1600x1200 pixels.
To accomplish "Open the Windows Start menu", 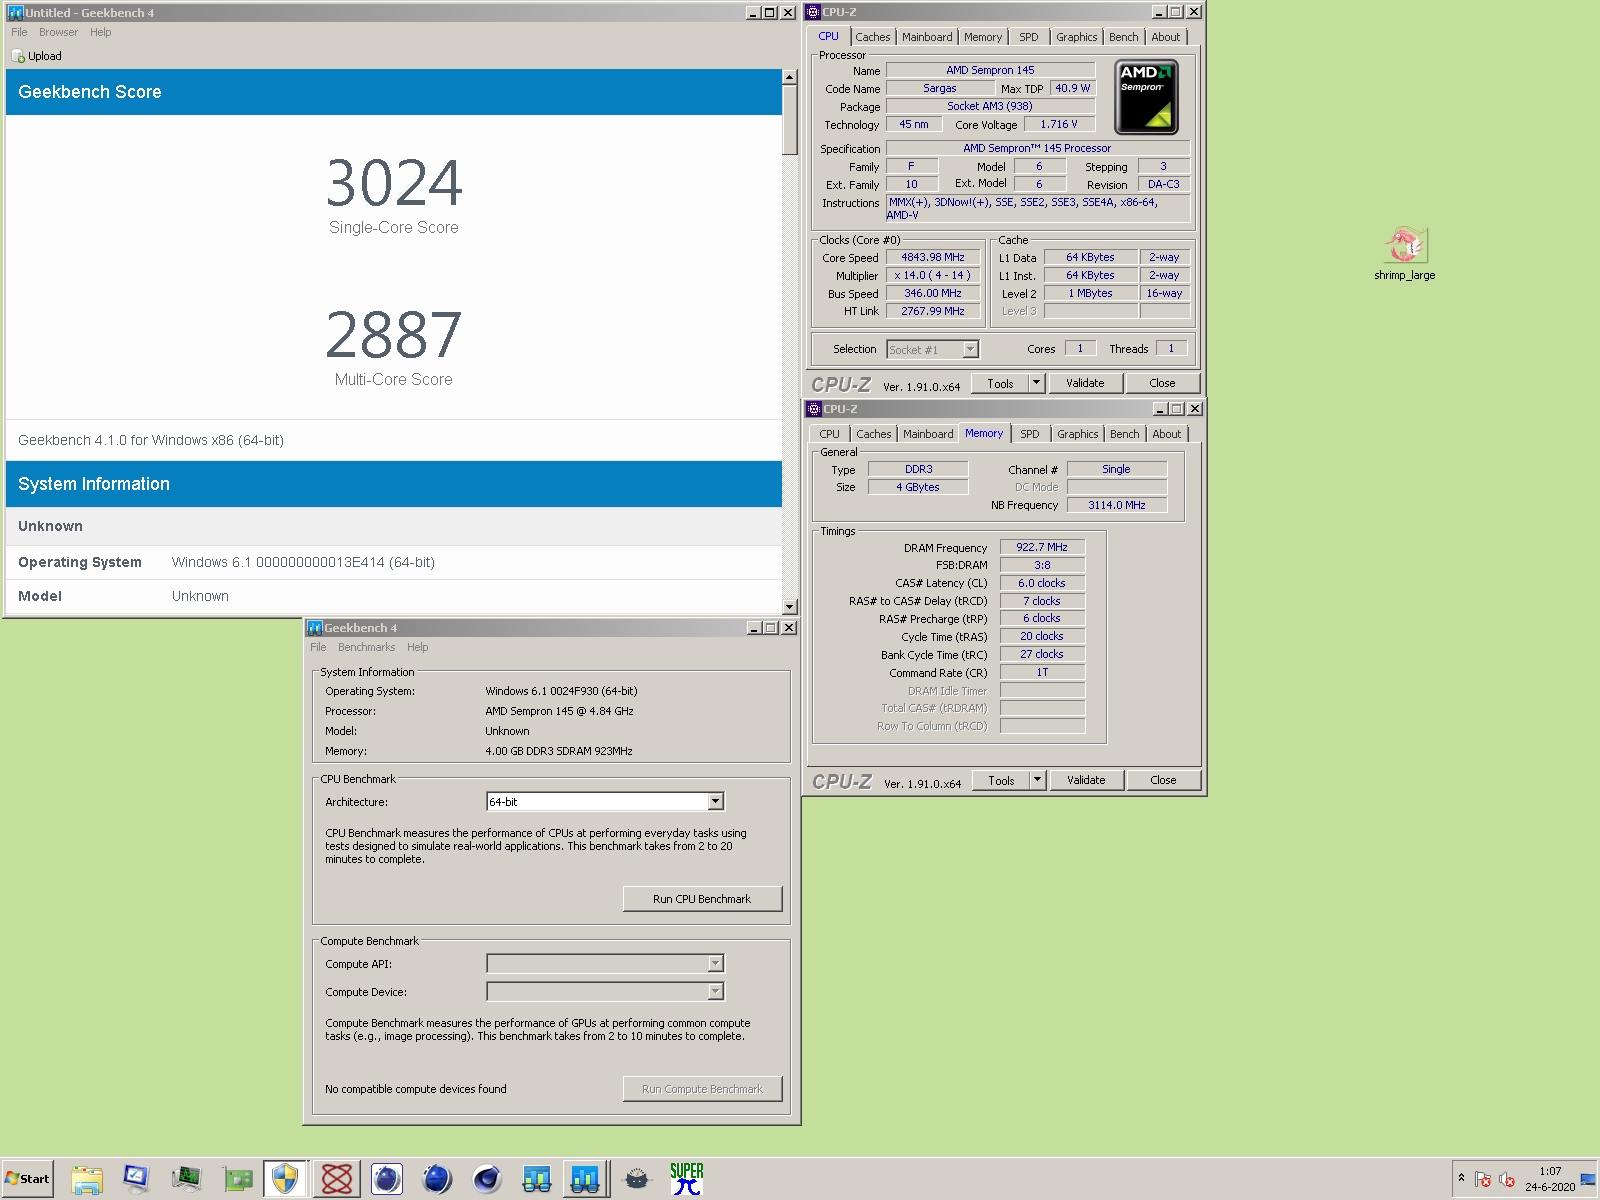I will click(x=28, y=1179).
